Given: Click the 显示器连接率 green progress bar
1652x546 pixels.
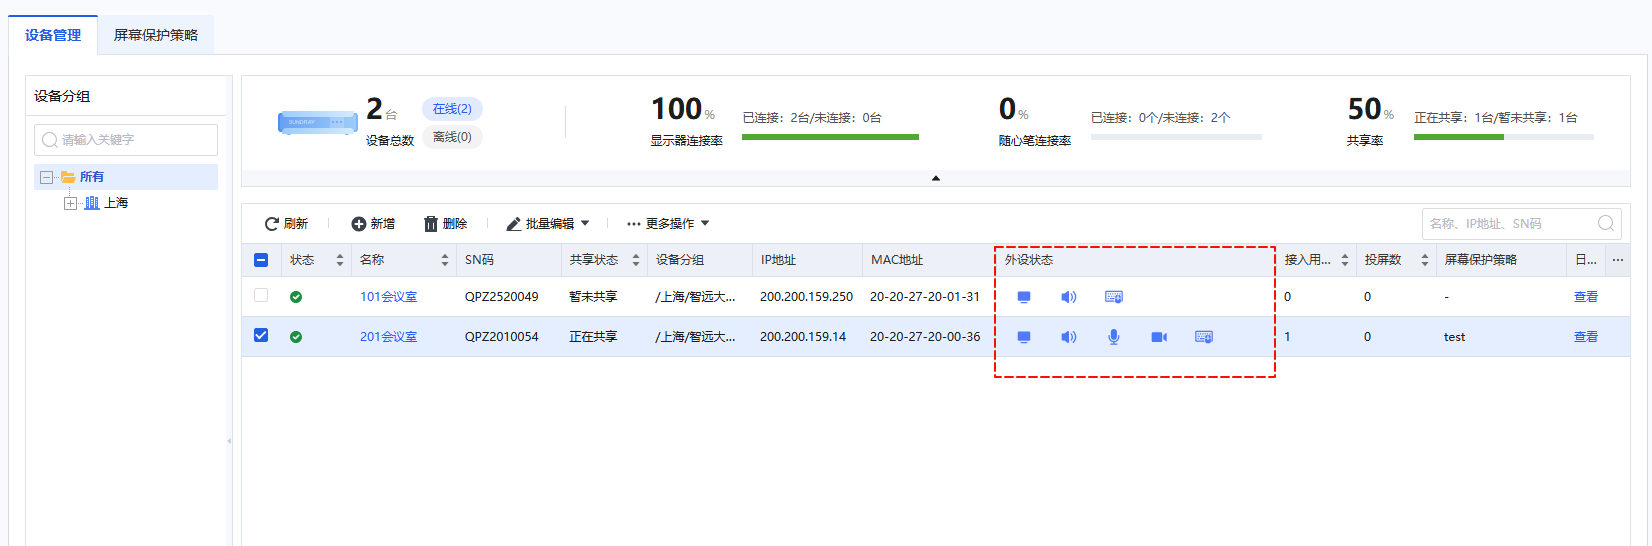Looking at the screenshot, I should pyautogui.click(x=830, y=137).
